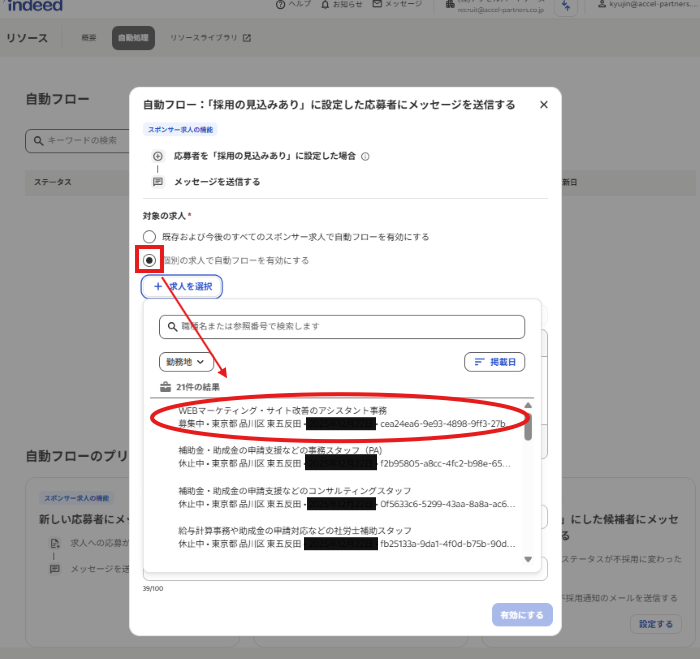
Task: Click the 設定する button on preset card
Action: [x=655, y=624]
